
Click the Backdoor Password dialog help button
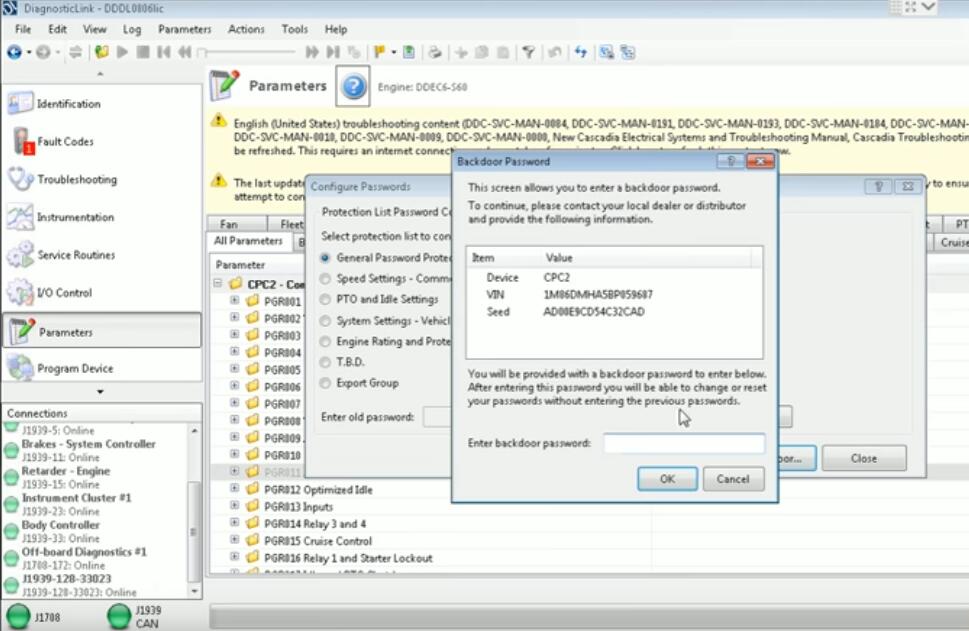pyautogui.click(x=730, y=161)
